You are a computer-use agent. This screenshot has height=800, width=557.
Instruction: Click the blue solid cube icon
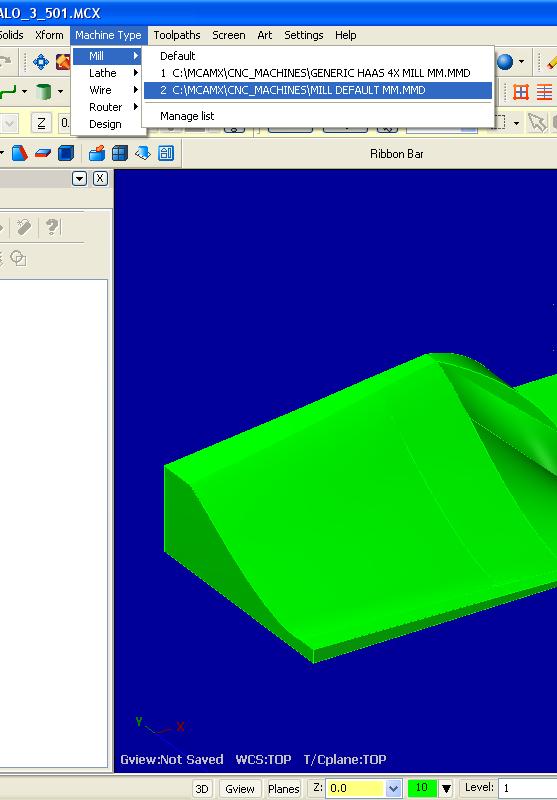pyautogui.click(x=66, y=153)
